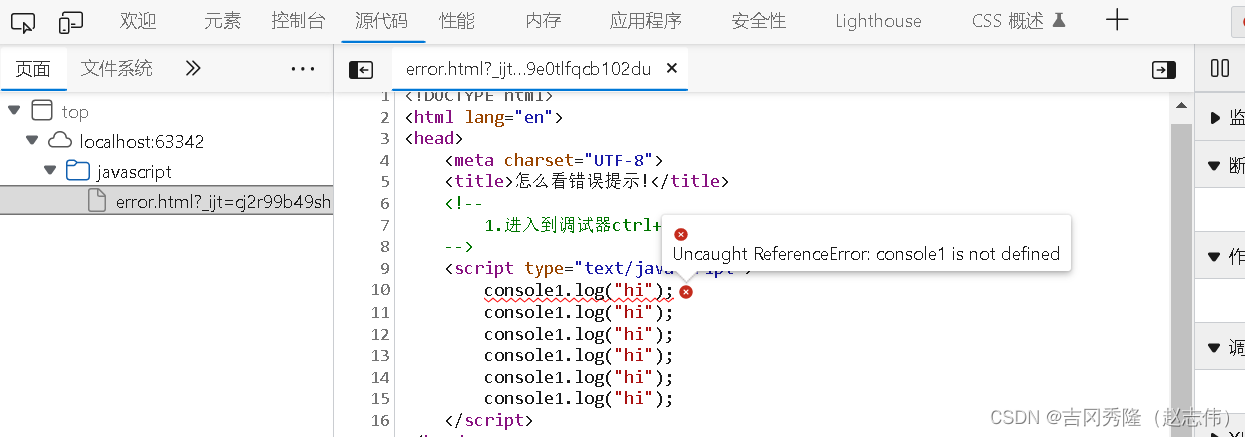Click the javascript folder icon
This screenshot has height=437, width=1245.
(78, 171)
